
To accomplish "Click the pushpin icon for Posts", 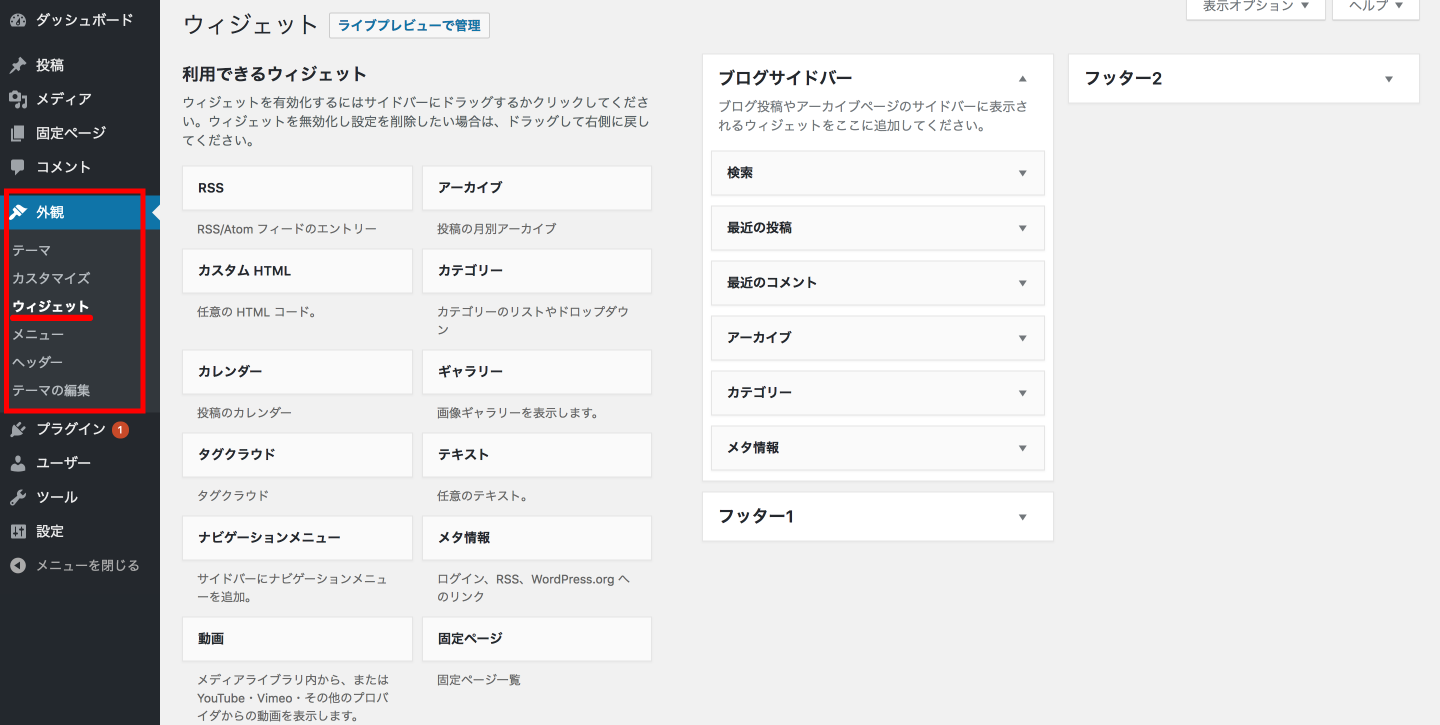I will pos(18,65).
